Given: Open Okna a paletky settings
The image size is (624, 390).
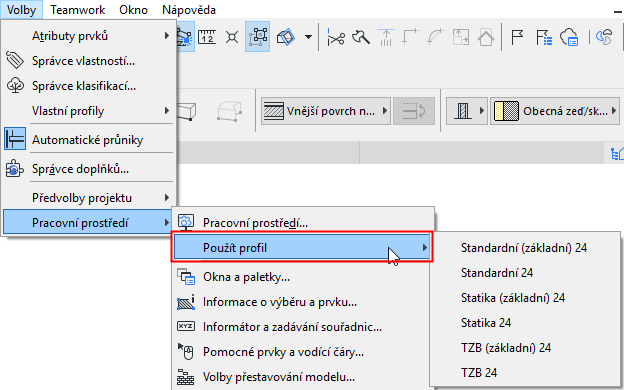Looking at the screenshot, I should (x=302, y=277).
